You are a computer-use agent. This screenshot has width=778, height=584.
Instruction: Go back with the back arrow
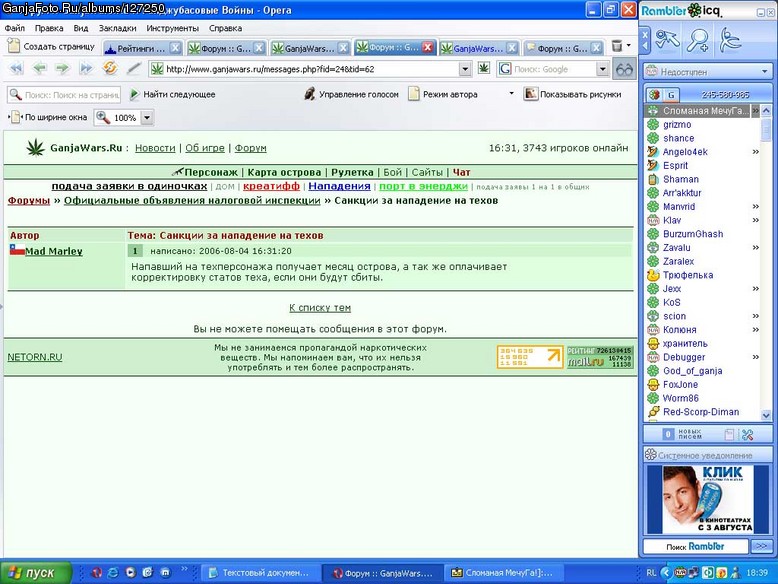pyautogui.click(x=40, y=68)
